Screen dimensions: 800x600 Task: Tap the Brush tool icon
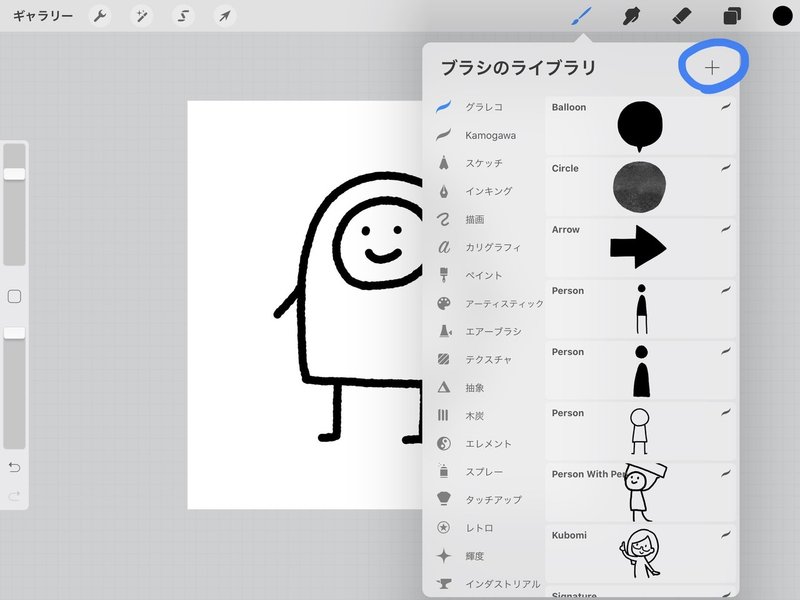point(582,16)
